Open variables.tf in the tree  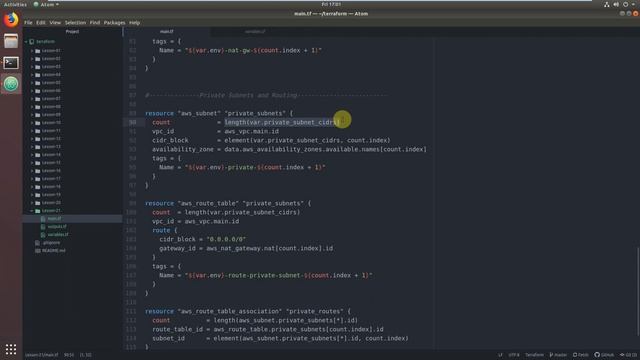click(x=58, y=235)
